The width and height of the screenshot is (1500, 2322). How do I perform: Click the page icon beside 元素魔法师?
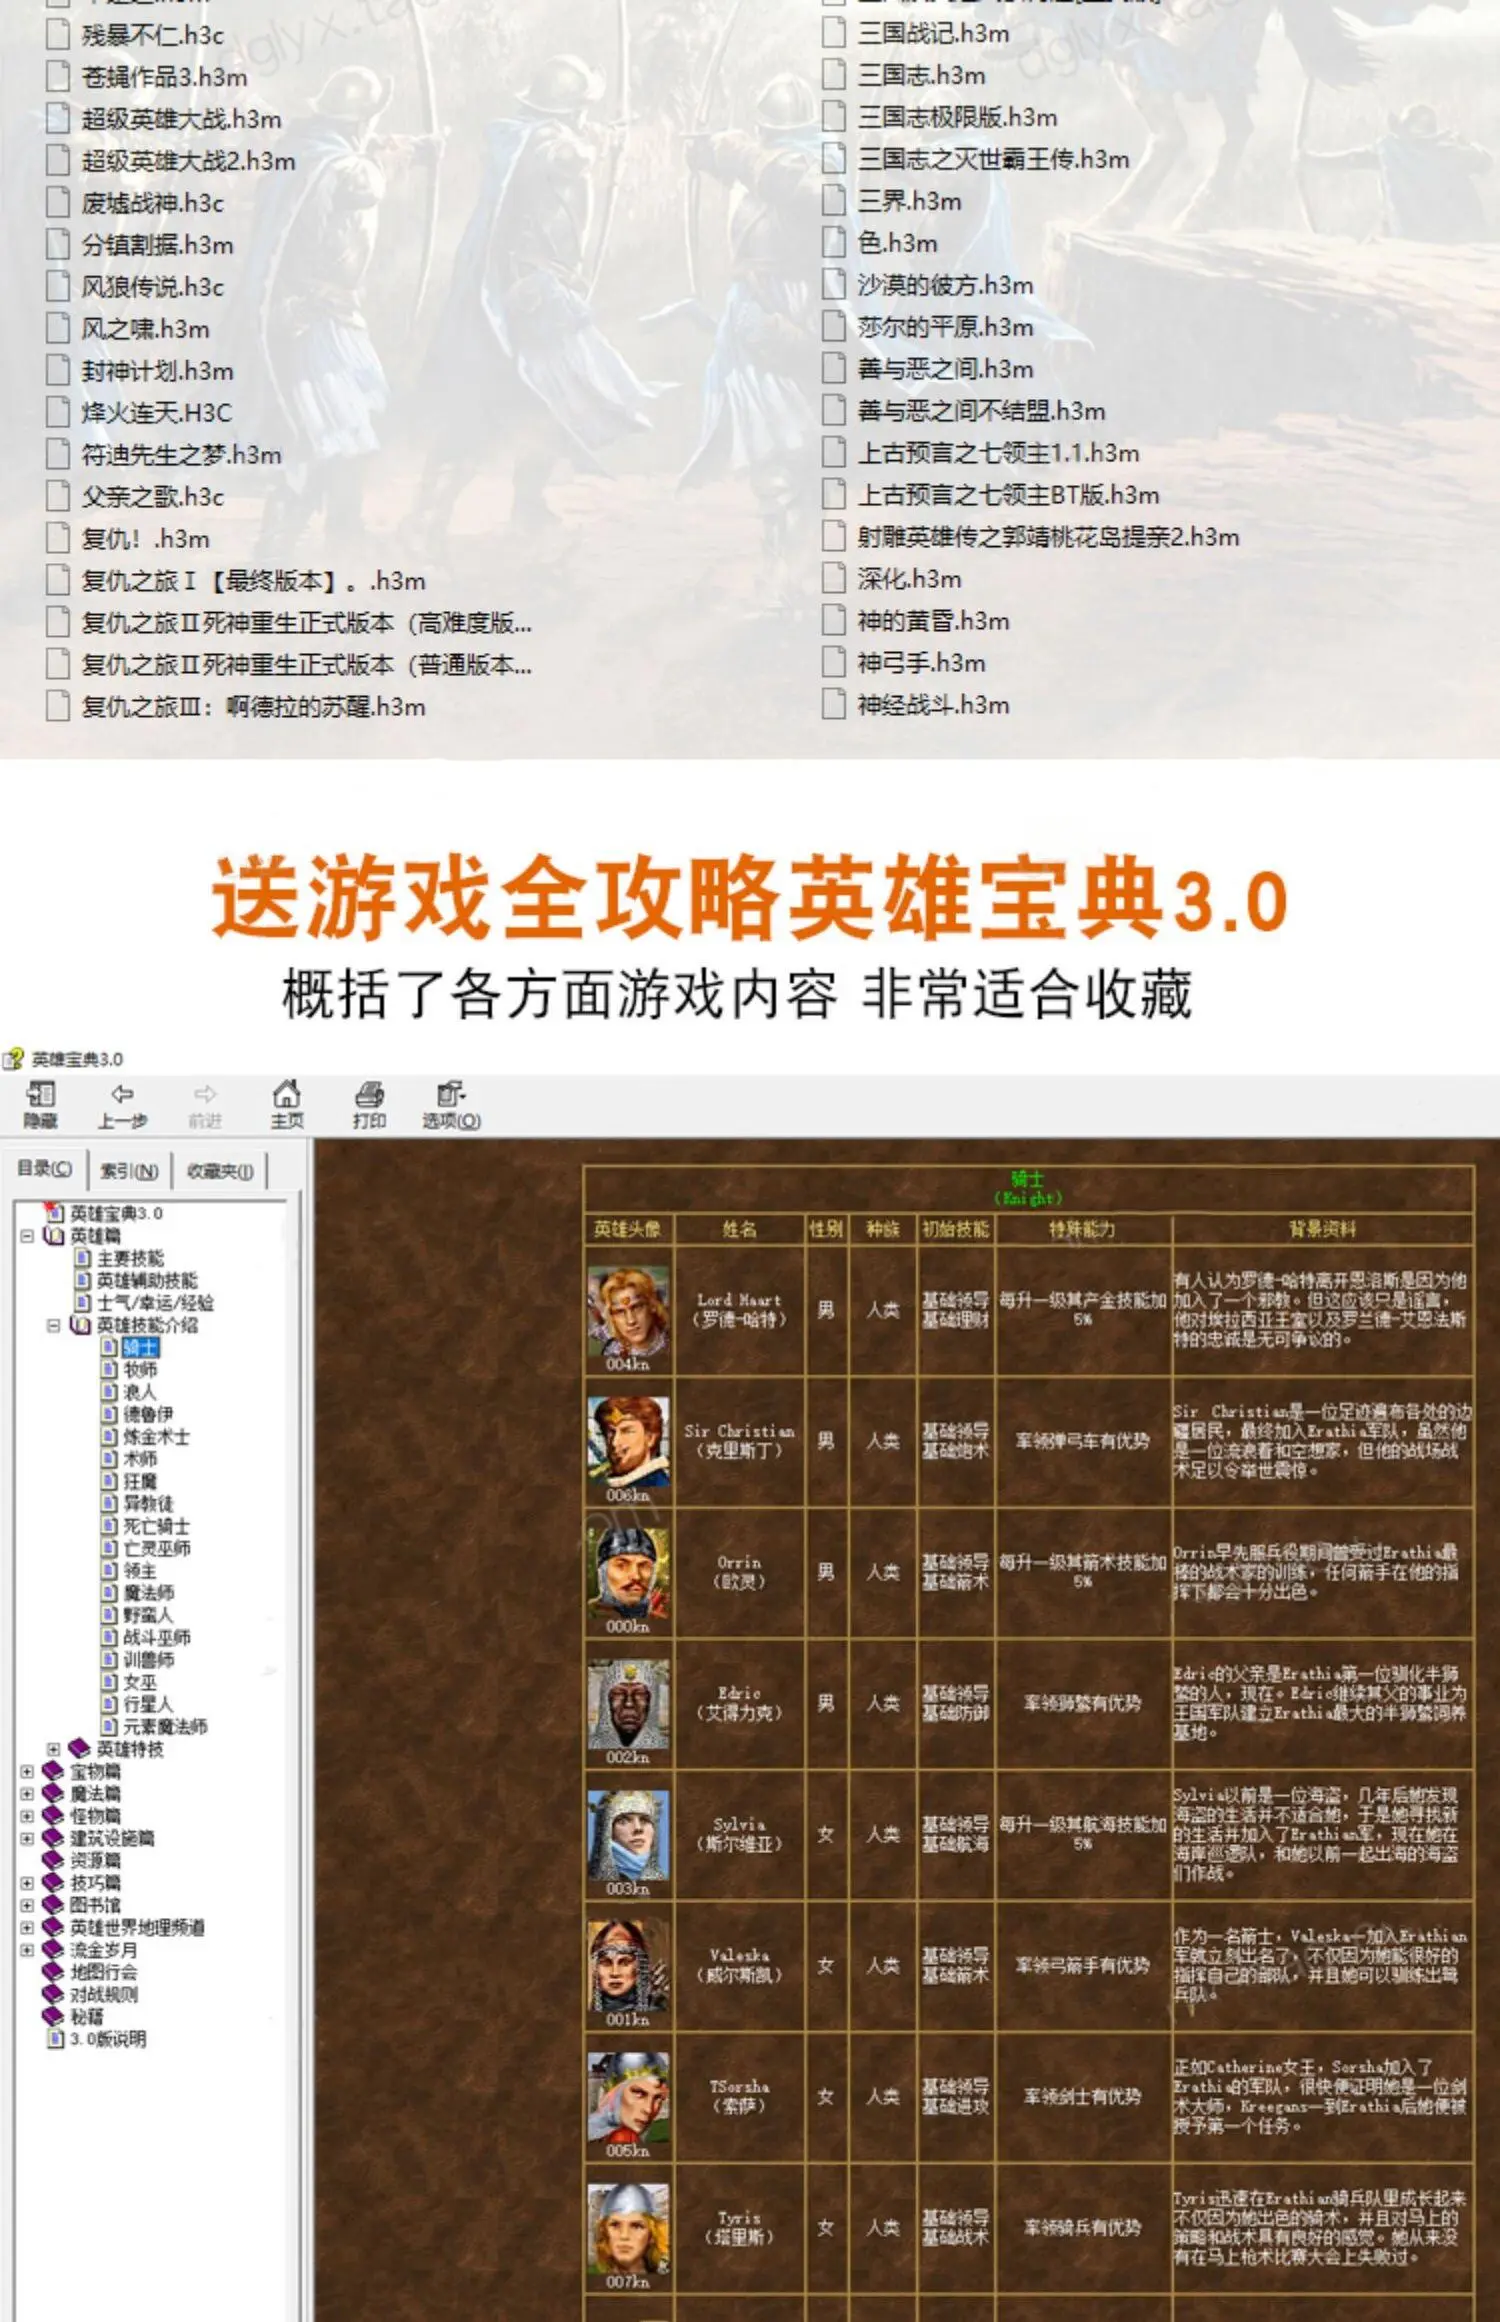(x=110, y=1727)
